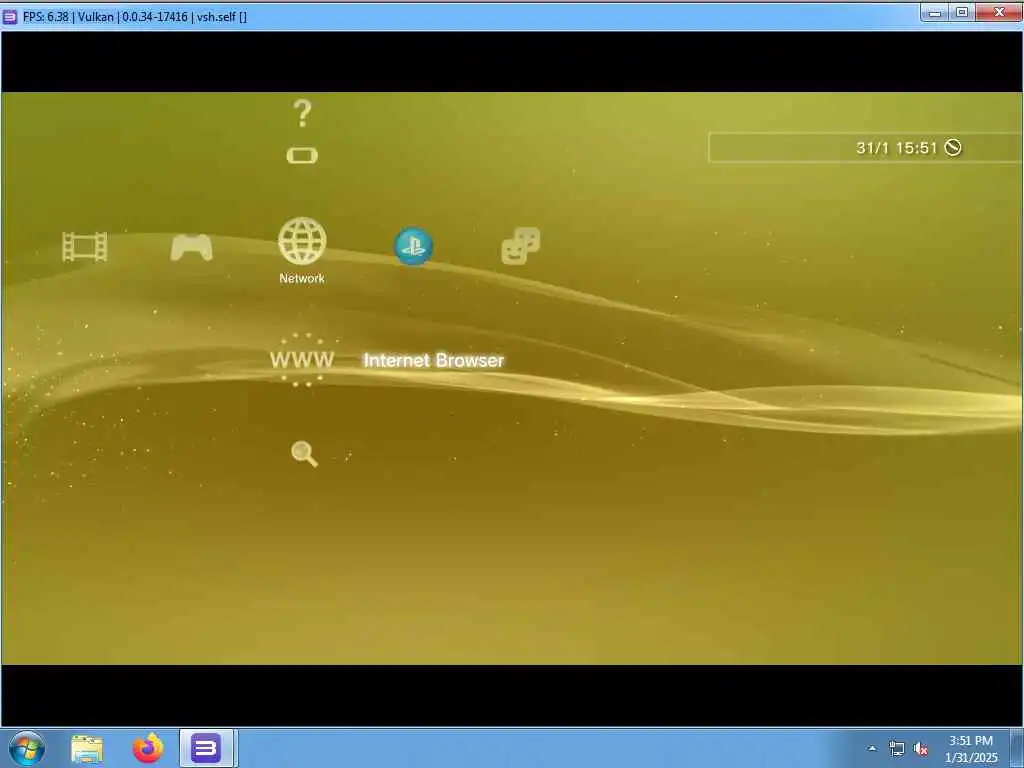Show hidden system tray icons
1024x768 pixels.
(872, 748)
